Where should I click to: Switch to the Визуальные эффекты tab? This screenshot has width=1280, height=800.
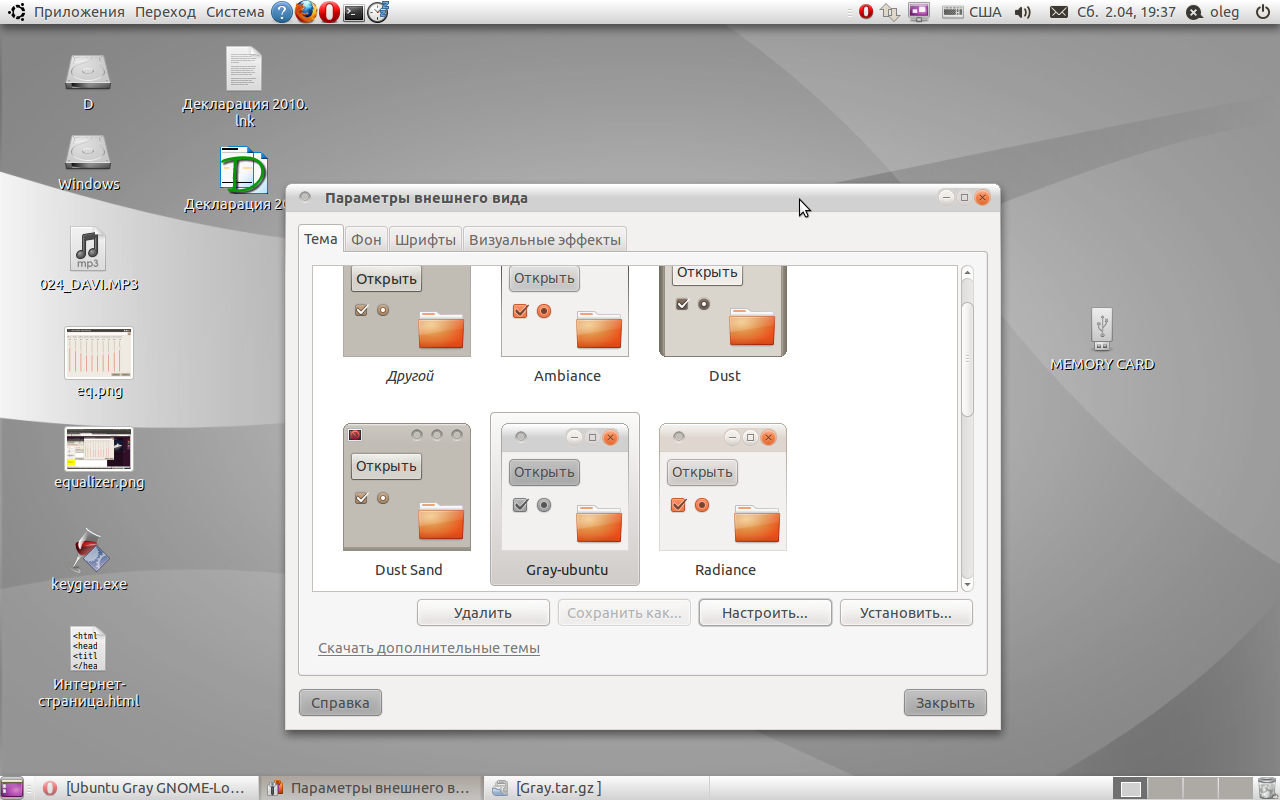546,240
